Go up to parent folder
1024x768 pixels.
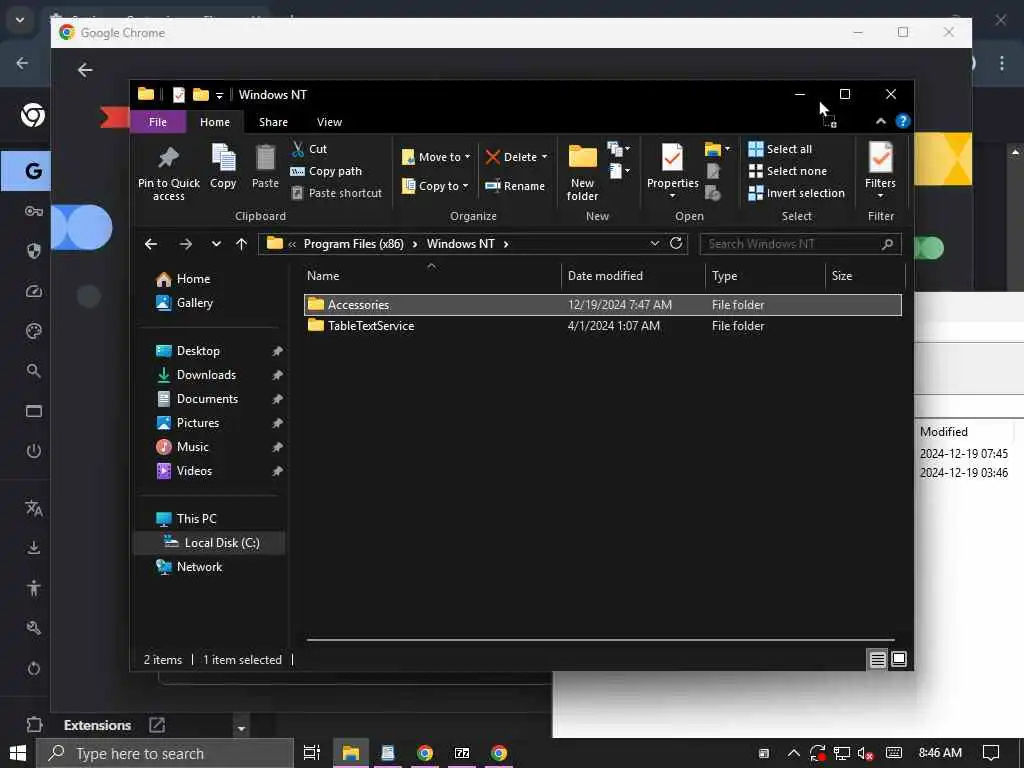point(241,244)
